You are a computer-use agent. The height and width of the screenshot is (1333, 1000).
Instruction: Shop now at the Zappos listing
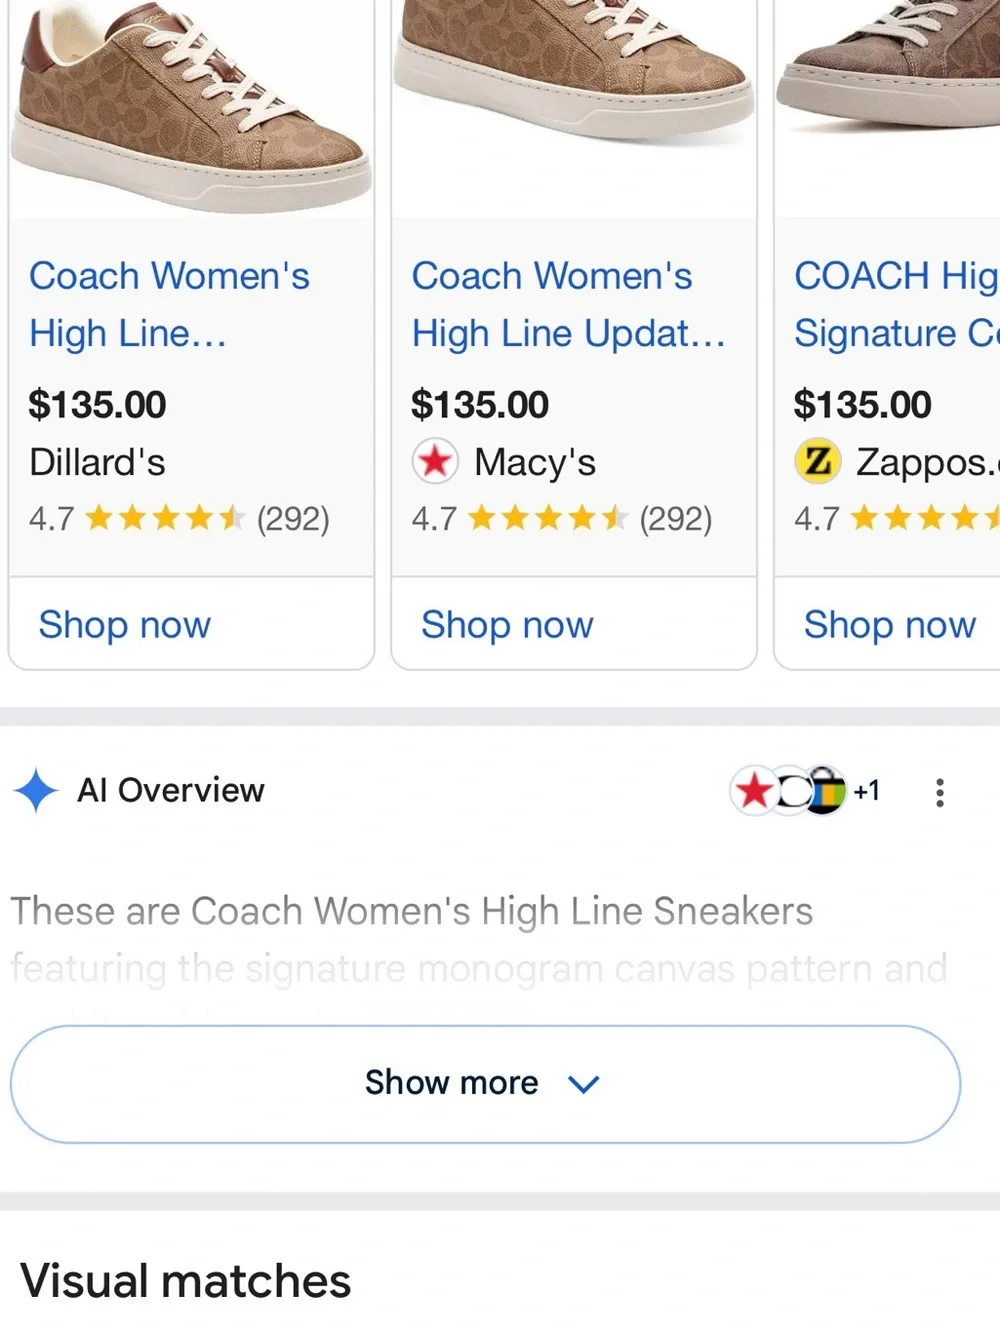pos(890,625)
